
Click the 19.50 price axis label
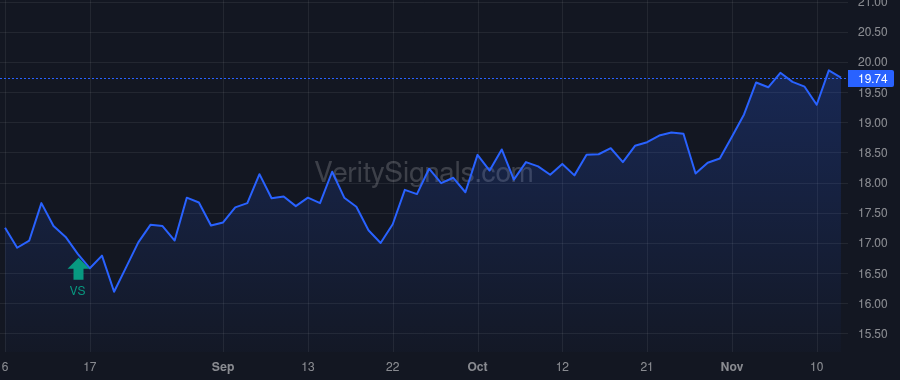[x=872, y=93]
